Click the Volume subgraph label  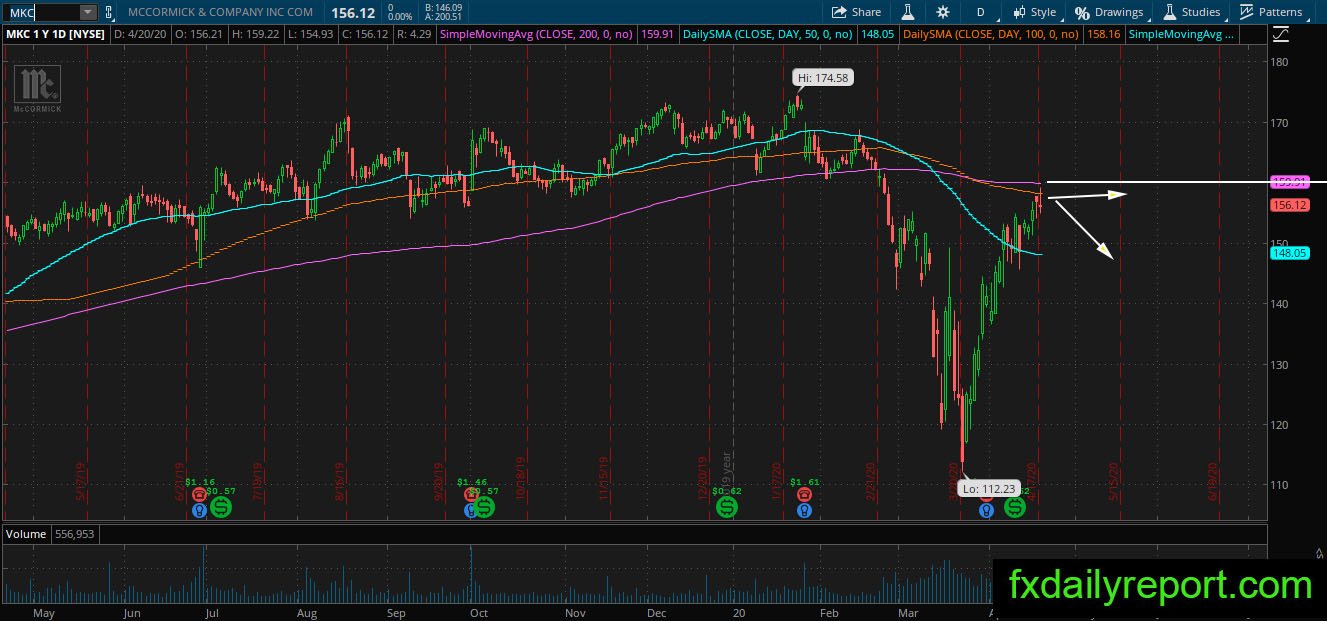pyautogui.click(x=26, y=534)
